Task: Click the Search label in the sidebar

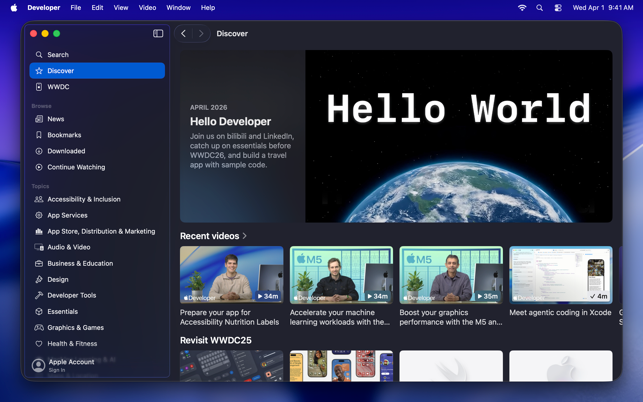Action: (58, 55)
